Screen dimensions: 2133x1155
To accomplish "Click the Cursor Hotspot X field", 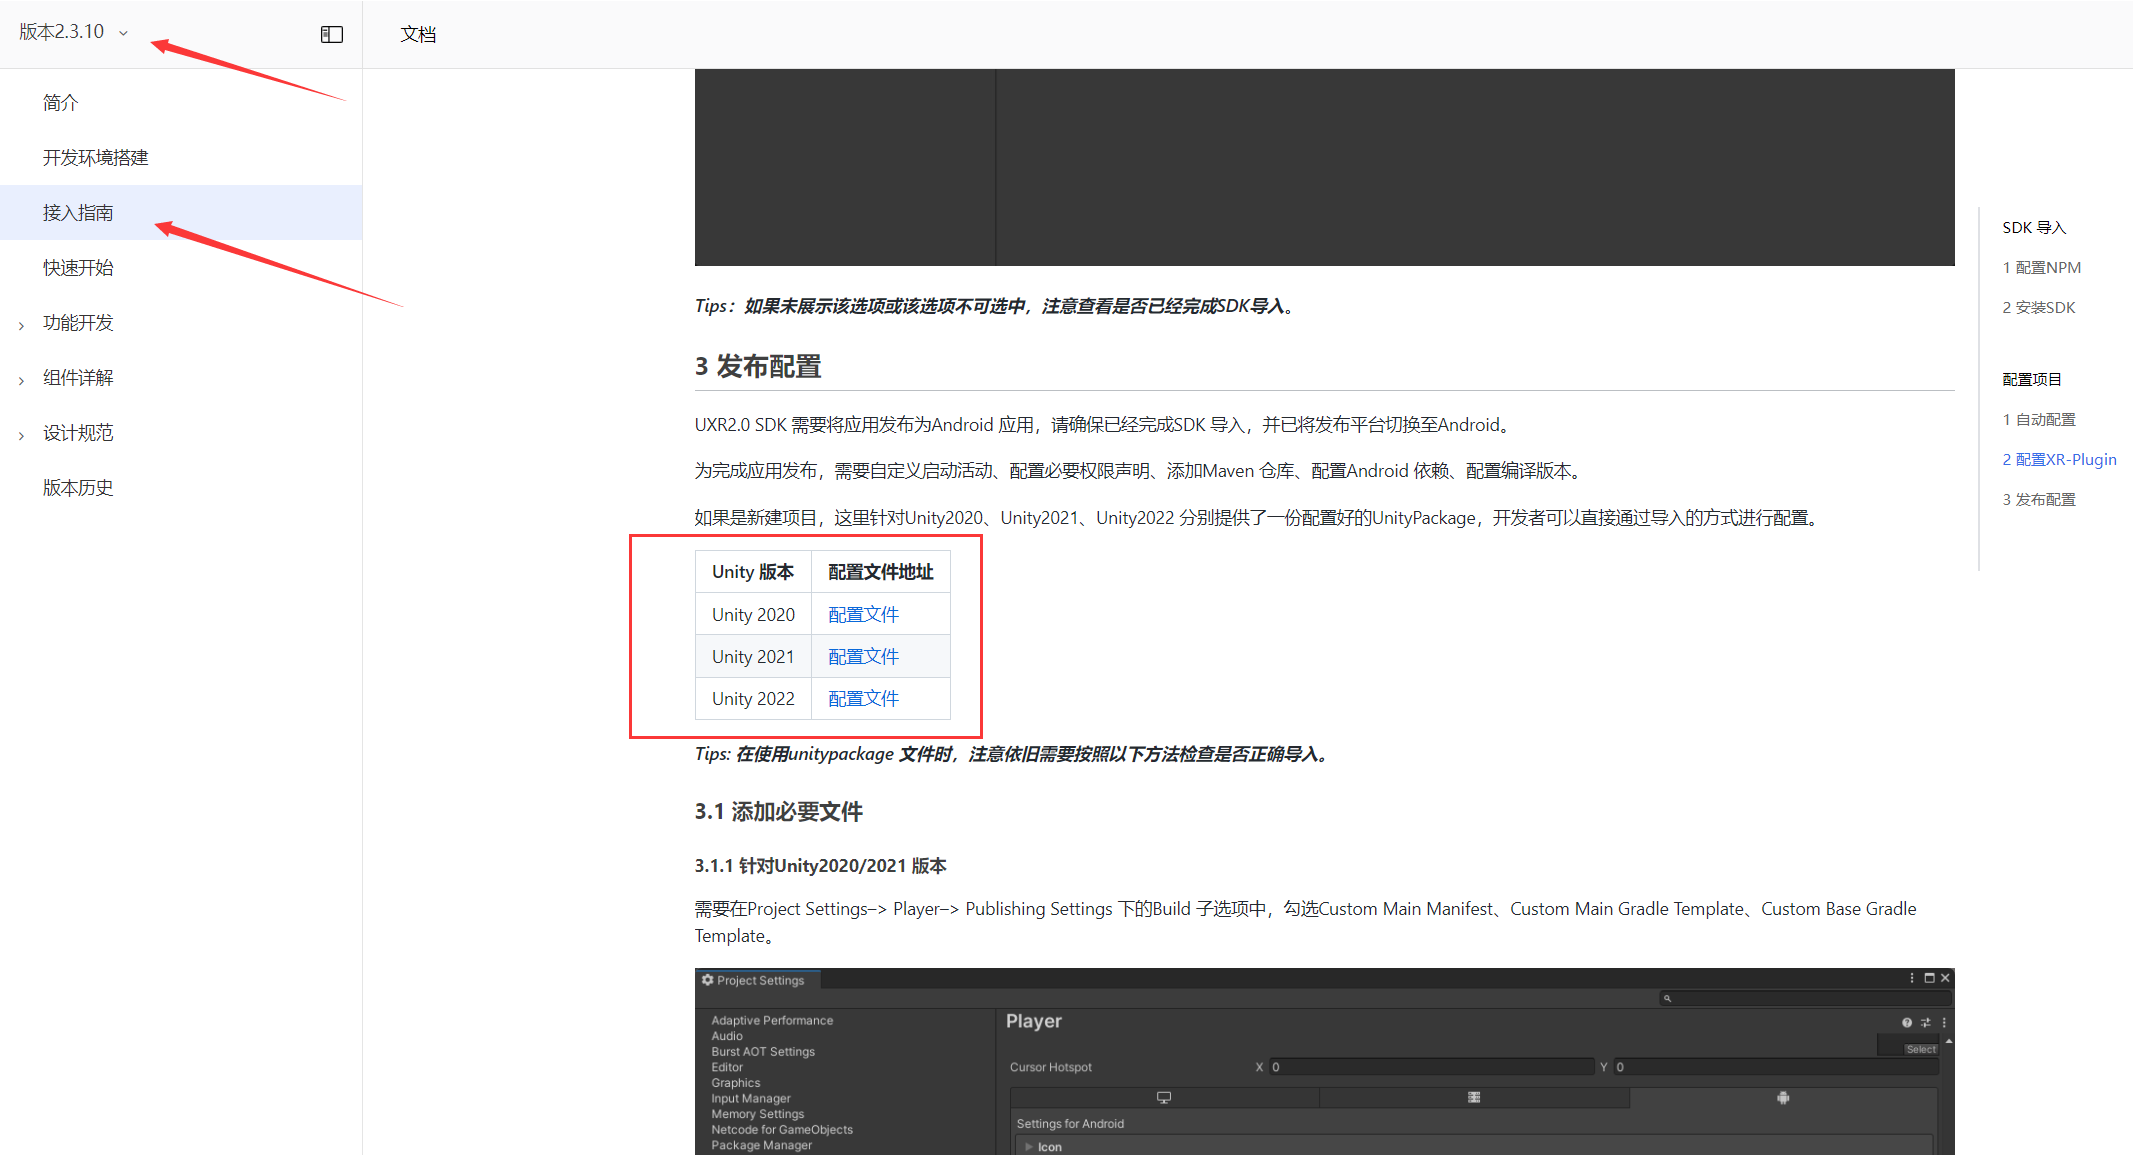I will tap(1430, 1067).
